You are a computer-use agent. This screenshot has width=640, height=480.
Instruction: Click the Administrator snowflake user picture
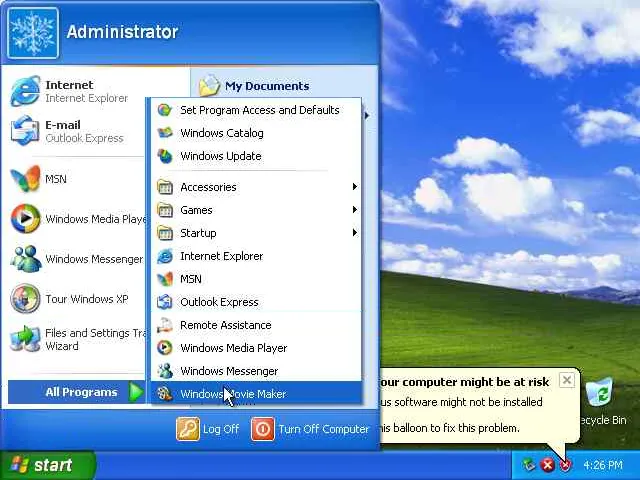click(33, 33)
